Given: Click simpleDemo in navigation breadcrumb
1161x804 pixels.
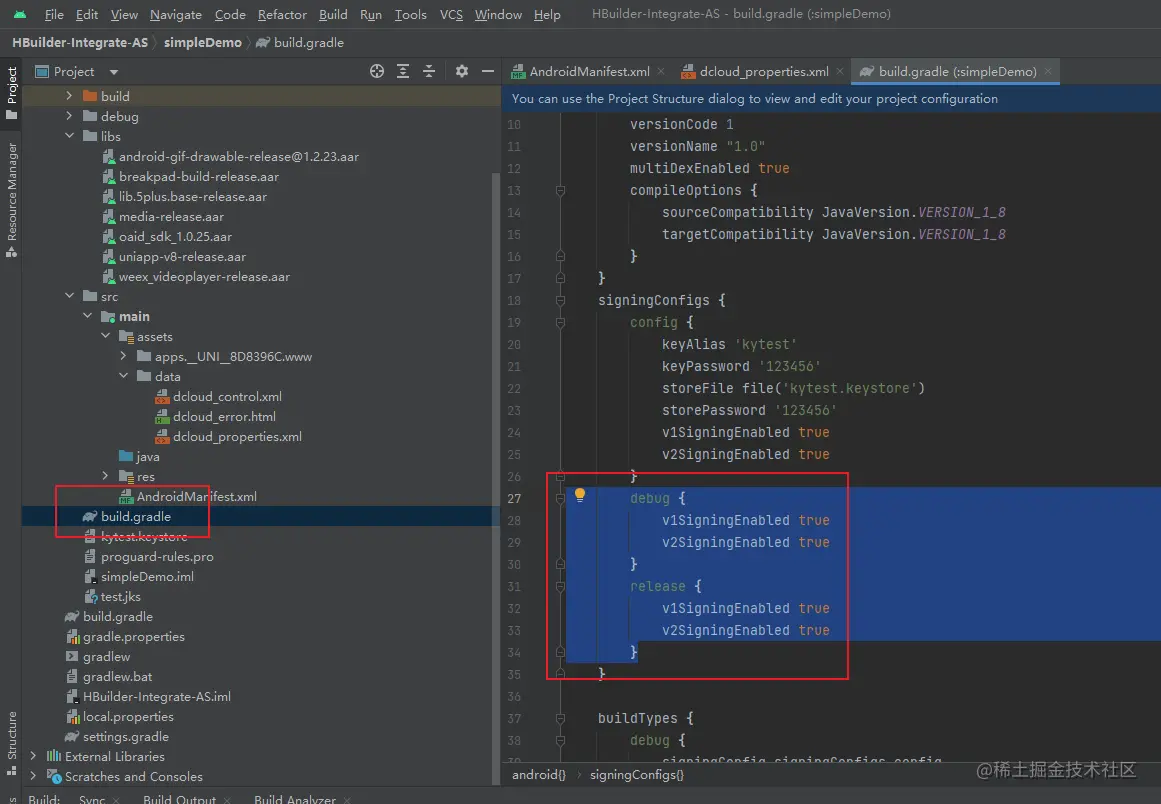Looking at the screenshot, I should (203, 42).
